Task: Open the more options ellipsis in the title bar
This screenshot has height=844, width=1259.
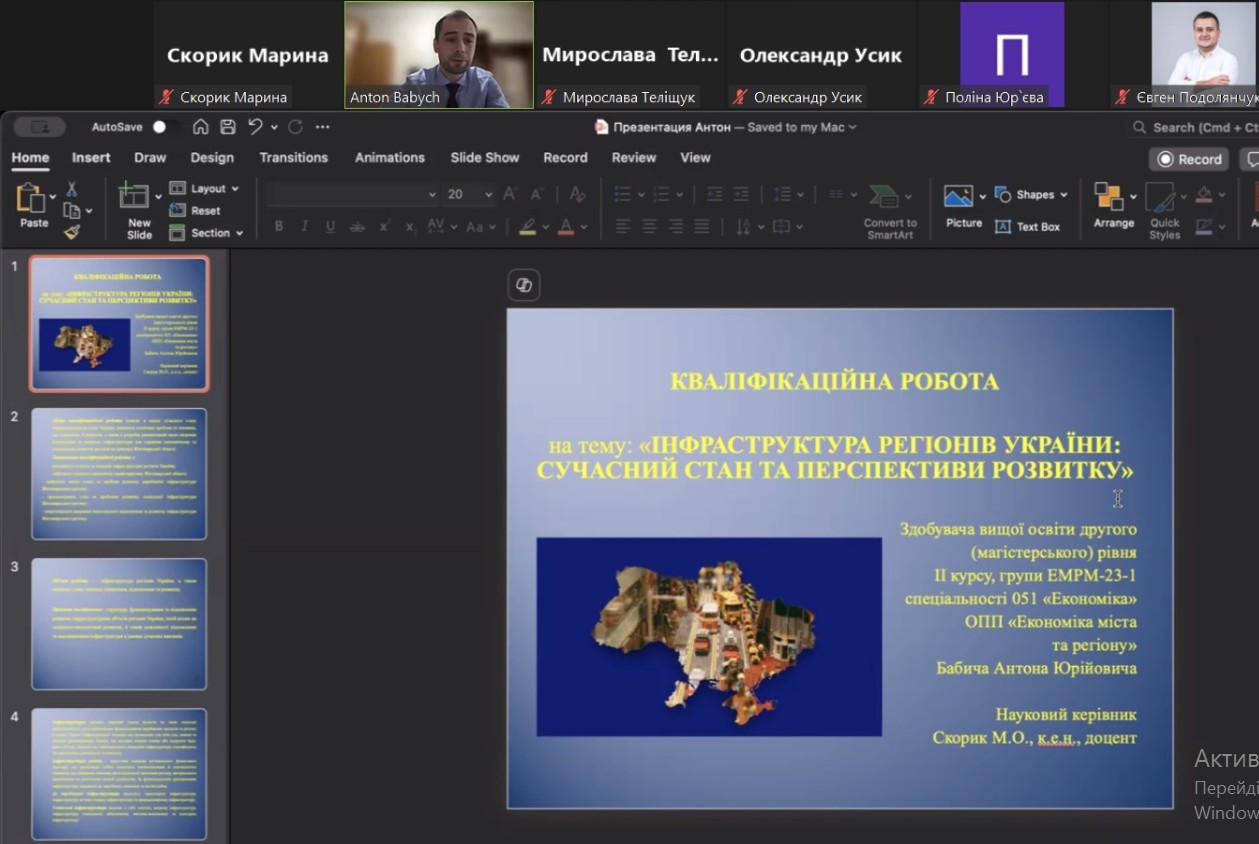Action: pos(322,127)
